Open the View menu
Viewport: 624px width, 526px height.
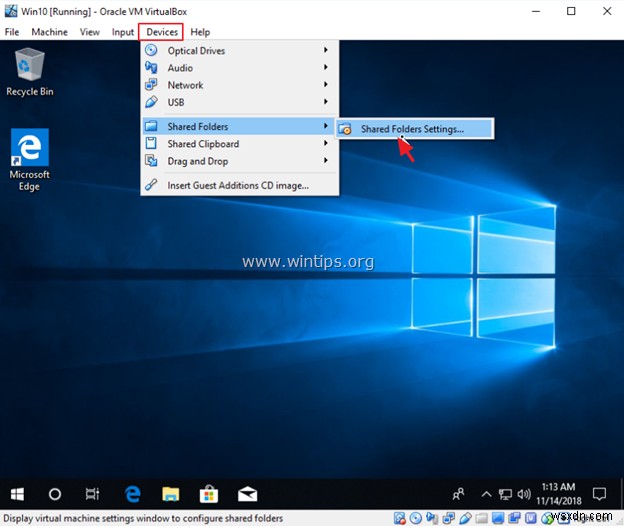point(90,32)
